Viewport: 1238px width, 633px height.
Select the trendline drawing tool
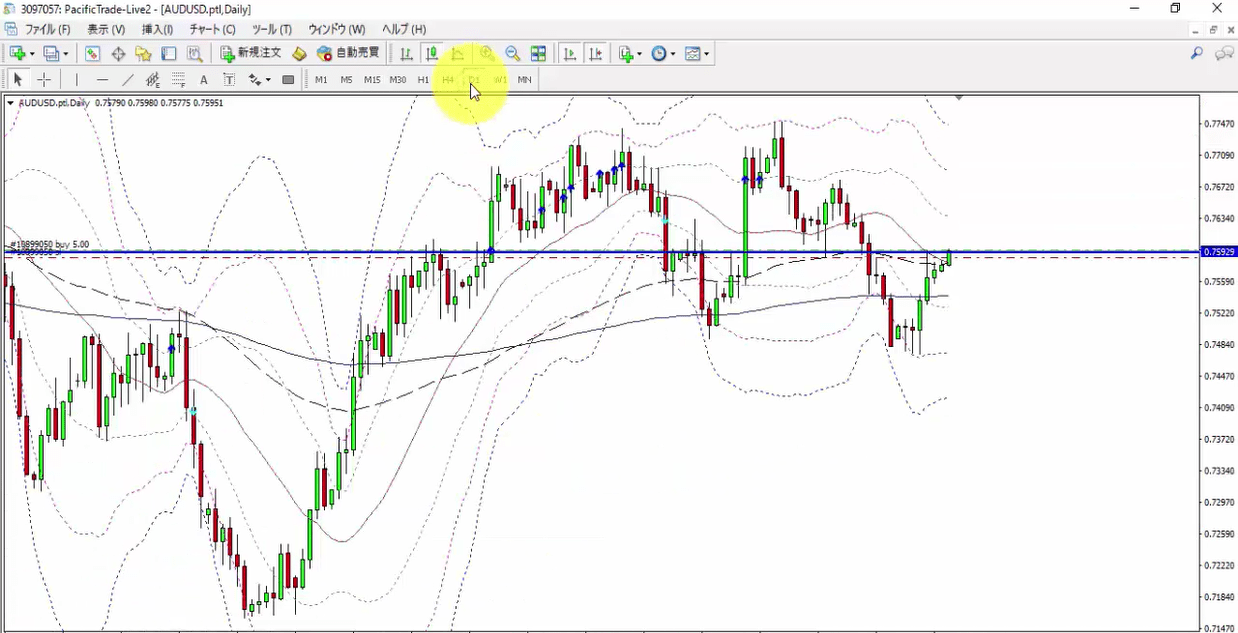[128, 79]
